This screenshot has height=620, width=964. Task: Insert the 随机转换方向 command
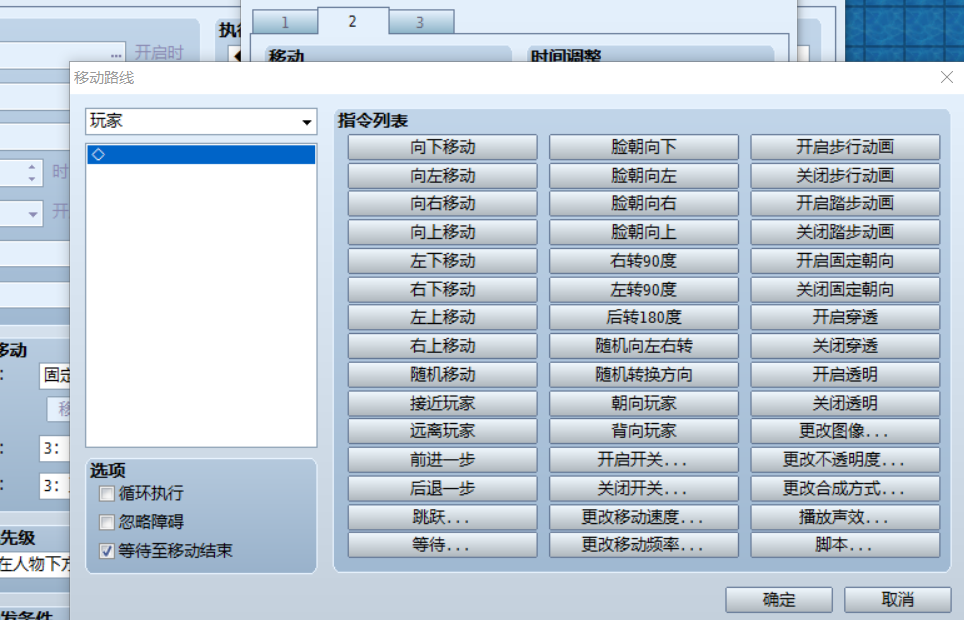[644, 375]
